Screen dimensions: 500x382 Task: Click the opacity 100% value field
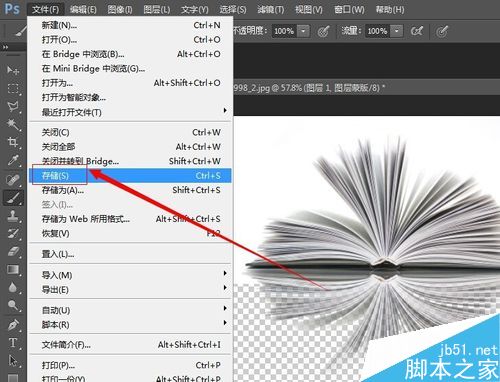coord(284,31)
